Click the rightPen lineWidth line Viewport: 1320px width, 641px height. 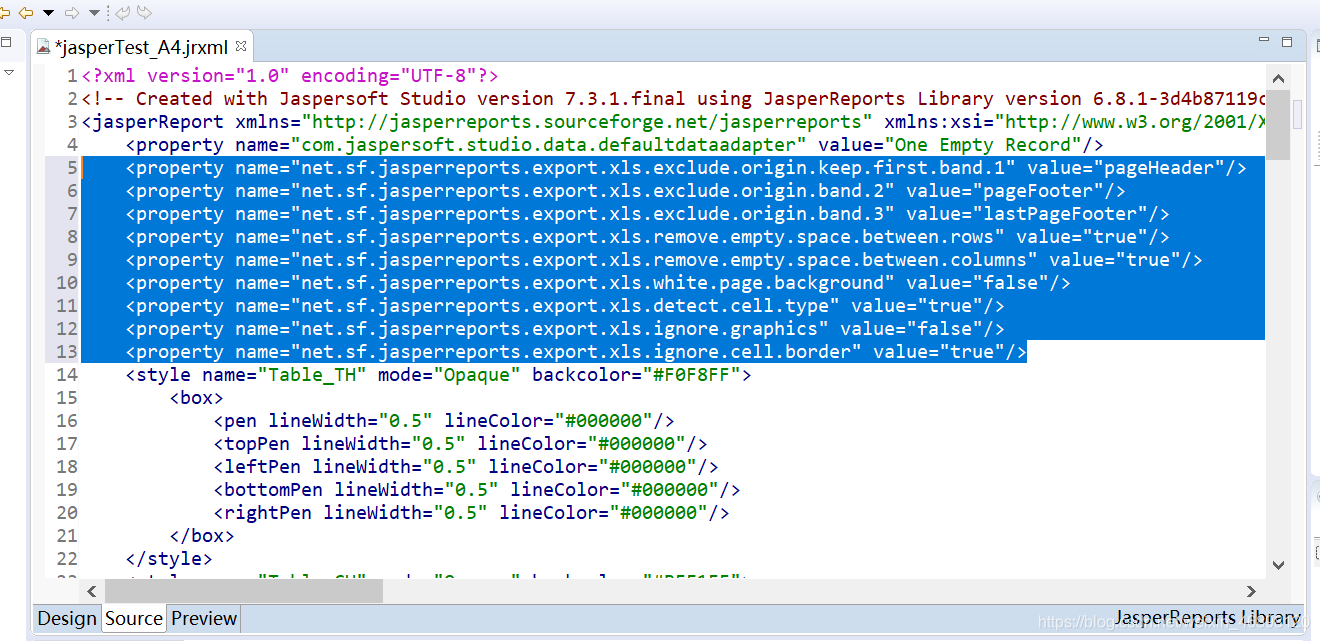click(471, 513)
